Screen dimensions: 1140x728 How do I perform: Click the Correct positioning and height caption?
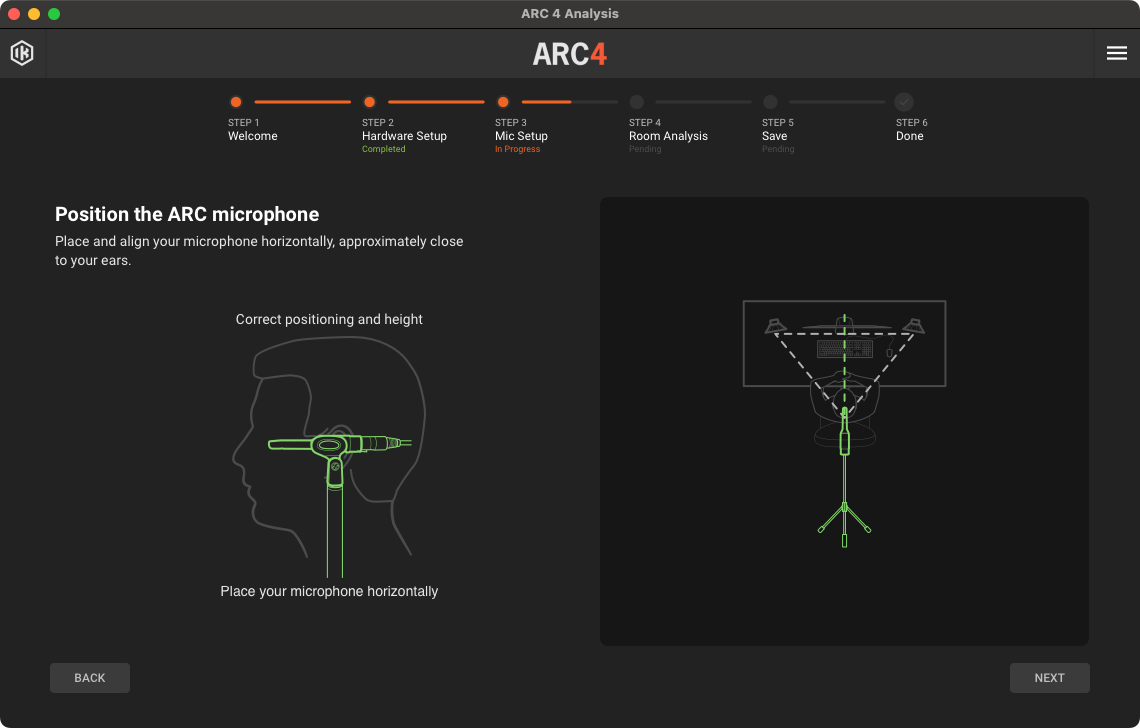(x=329, y=319)
